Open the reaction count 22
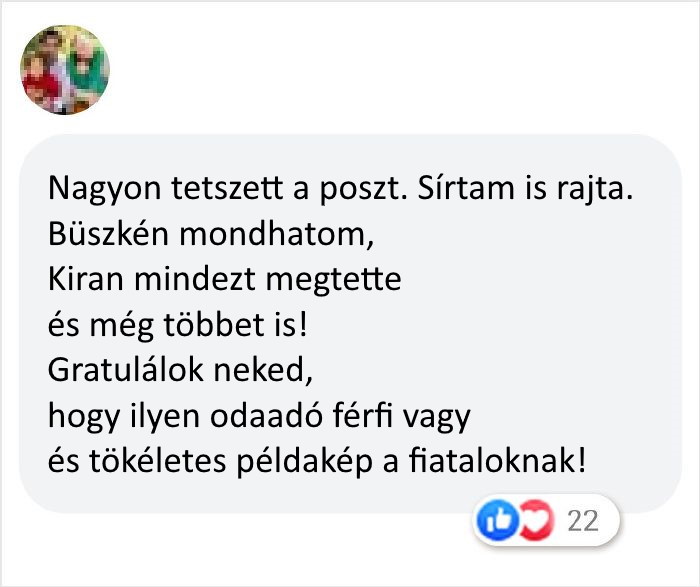The width and height of the screenshot is (700, 587). [x=581, y=521]
